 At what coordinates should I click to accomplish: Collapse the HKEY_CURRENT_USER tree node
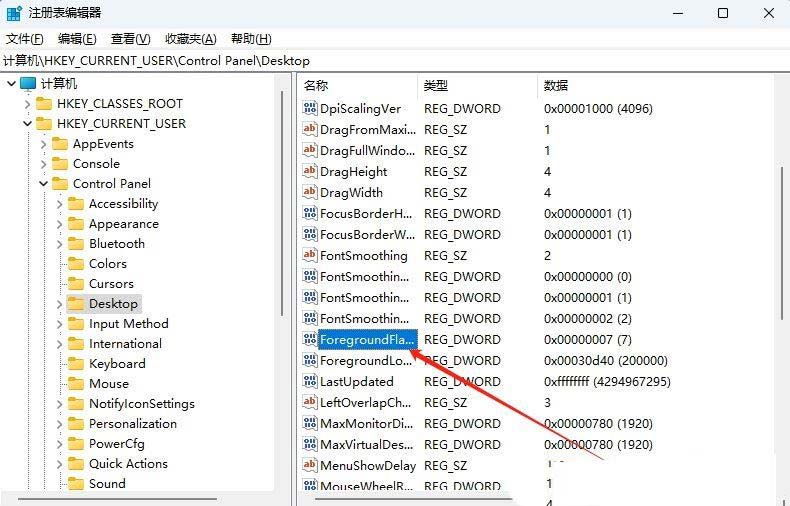coord(27,124)
